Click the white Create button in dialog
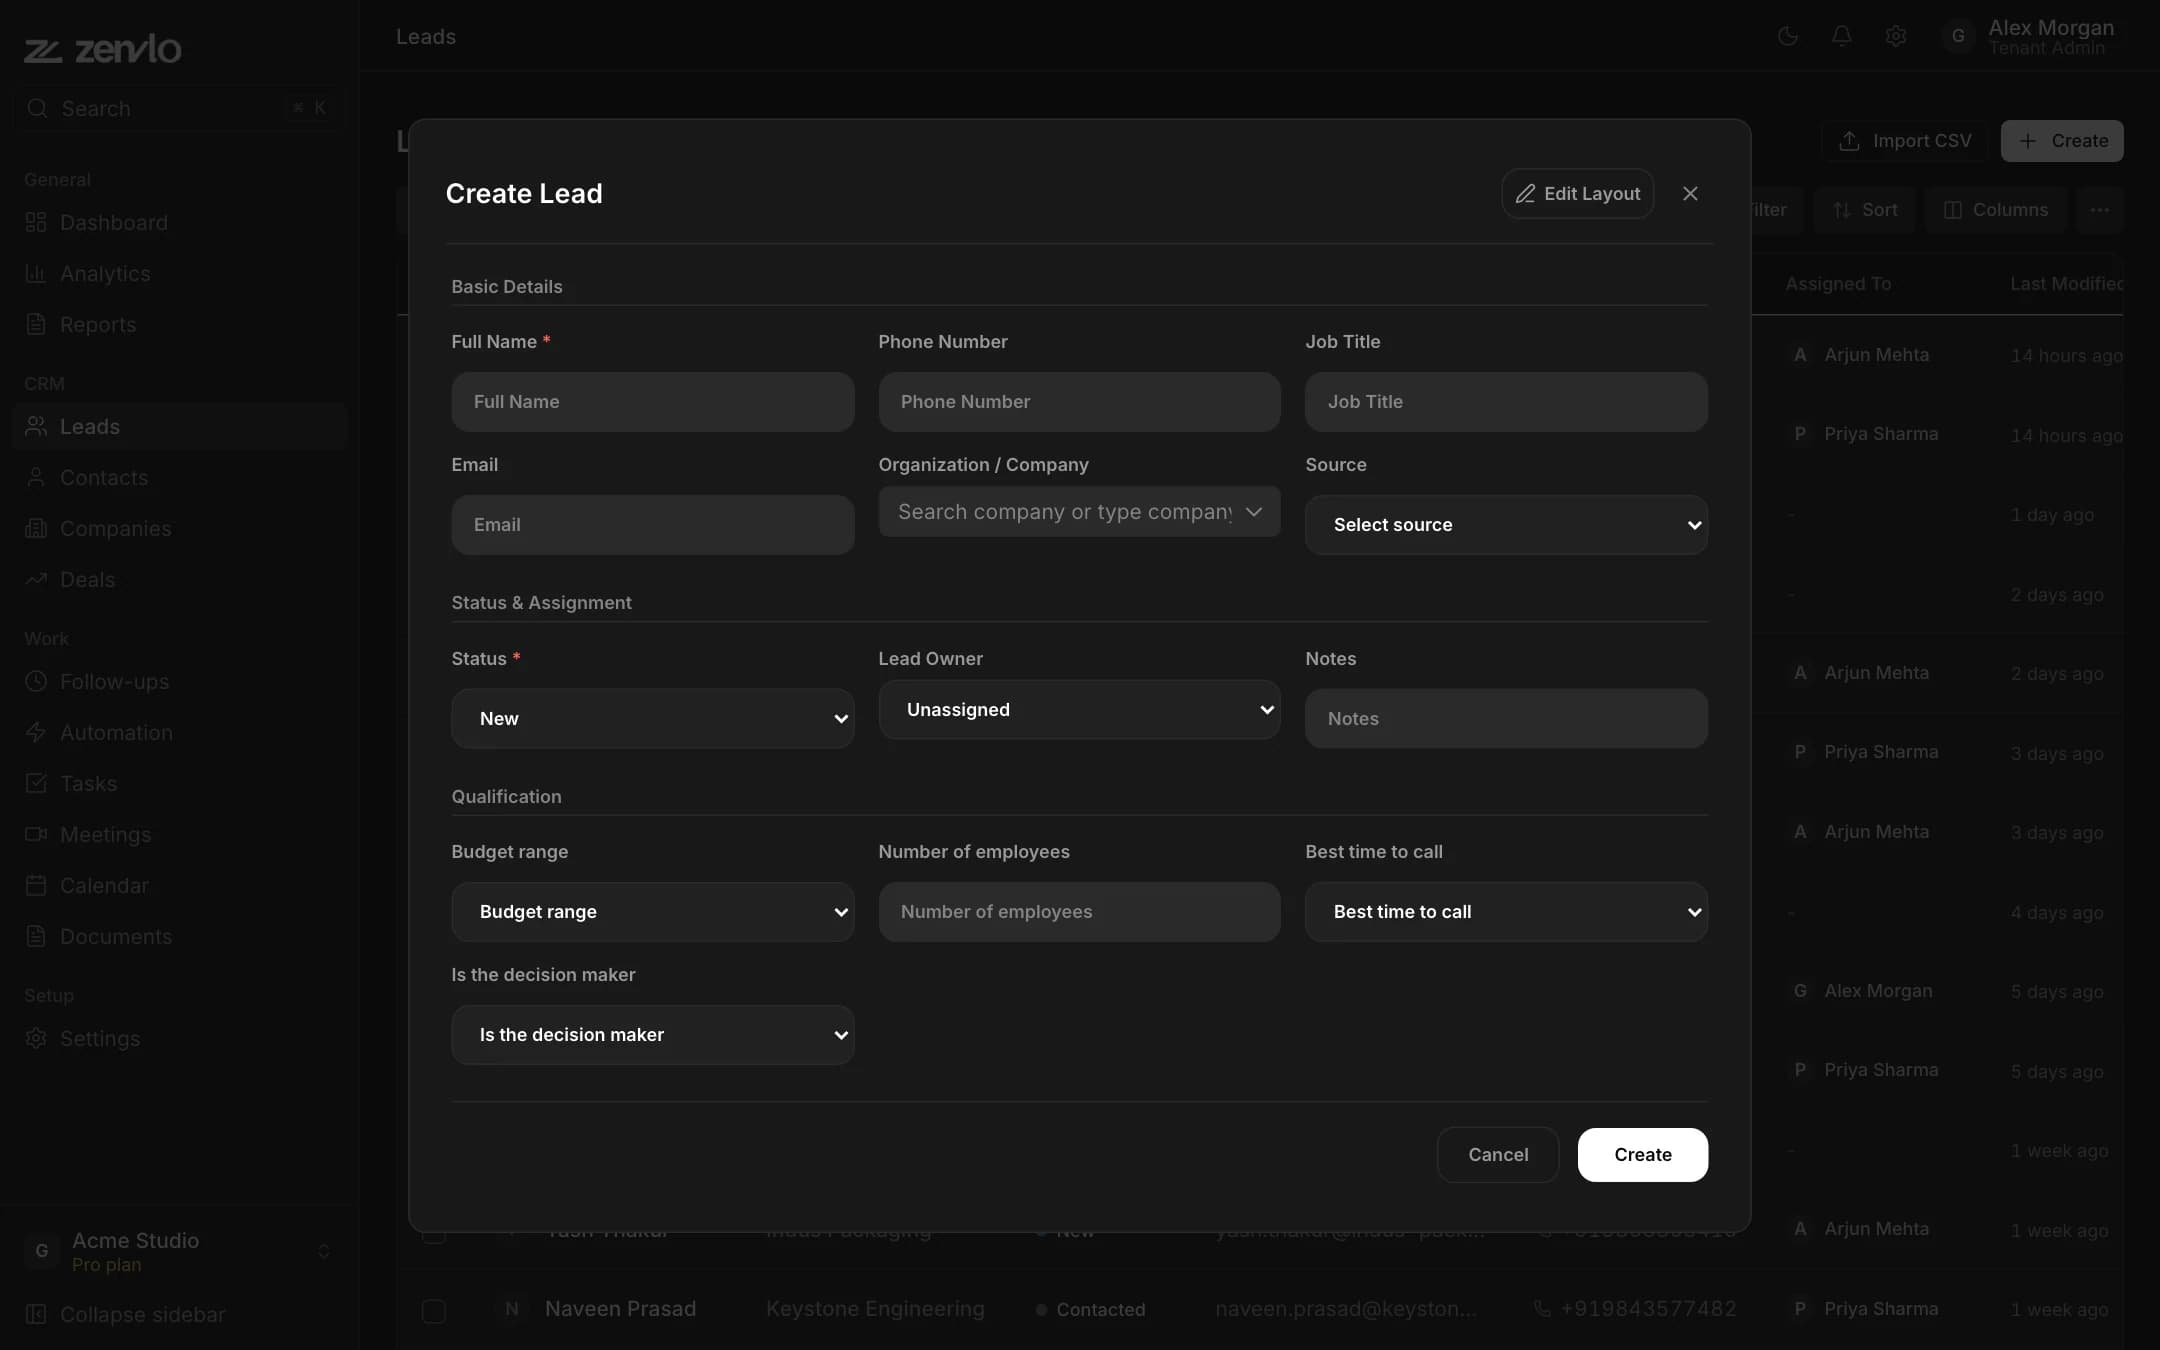Screen dimensions: 2160x1350 click(1642, 1155)
